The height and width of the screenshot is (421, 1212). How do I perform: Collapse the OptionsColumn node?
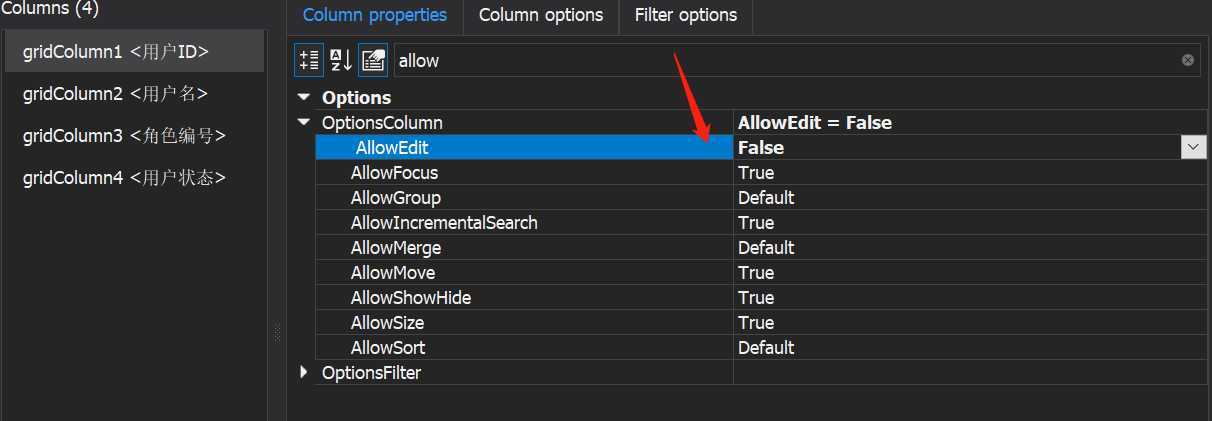click(x=304, y=122)
